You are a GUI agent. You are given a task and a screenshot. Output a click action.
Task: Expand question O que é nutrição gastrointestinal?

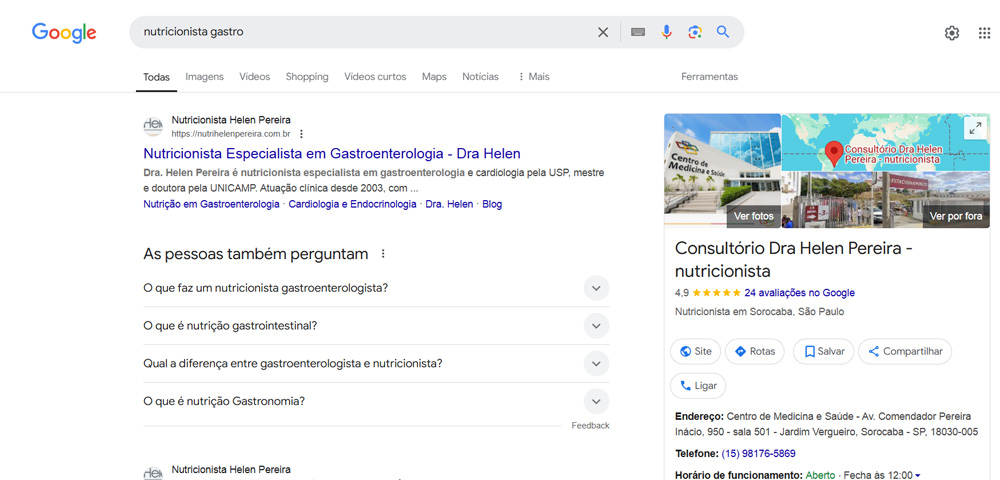(376, 326)
